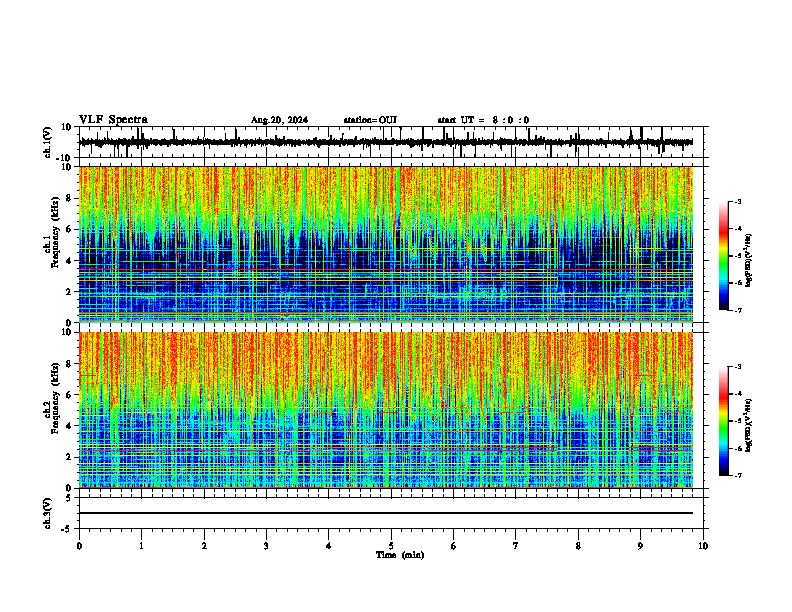The width and height of the screenshot is (792, 612).
Task: Click the '2' minute tick label
Action: tap(204, 546)
